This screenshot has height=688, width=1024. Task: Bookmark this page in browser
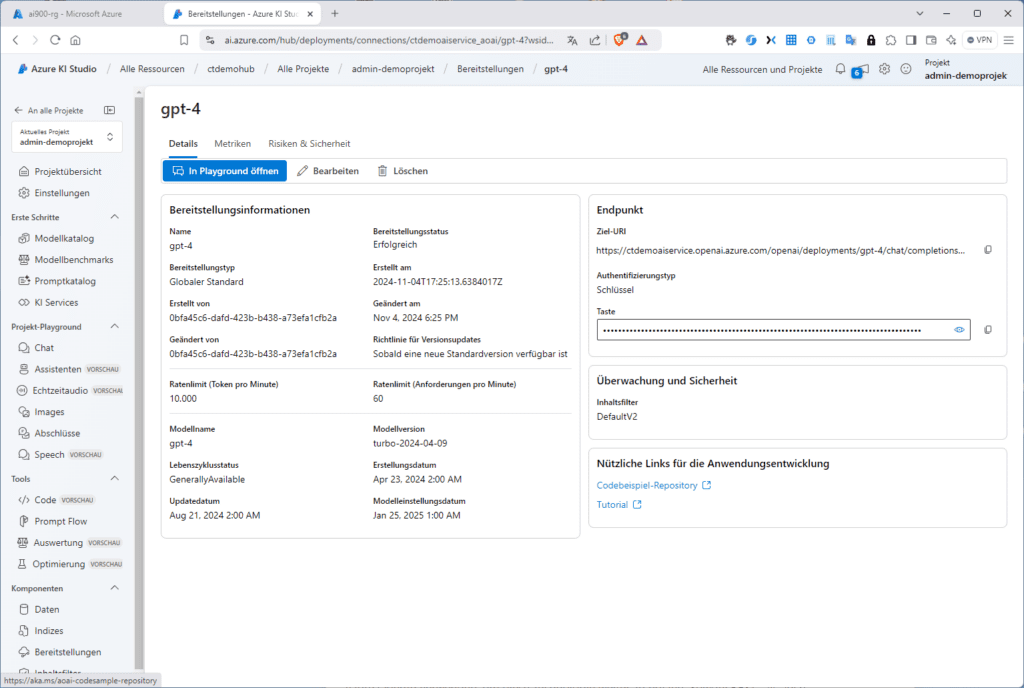click(184, 40)
